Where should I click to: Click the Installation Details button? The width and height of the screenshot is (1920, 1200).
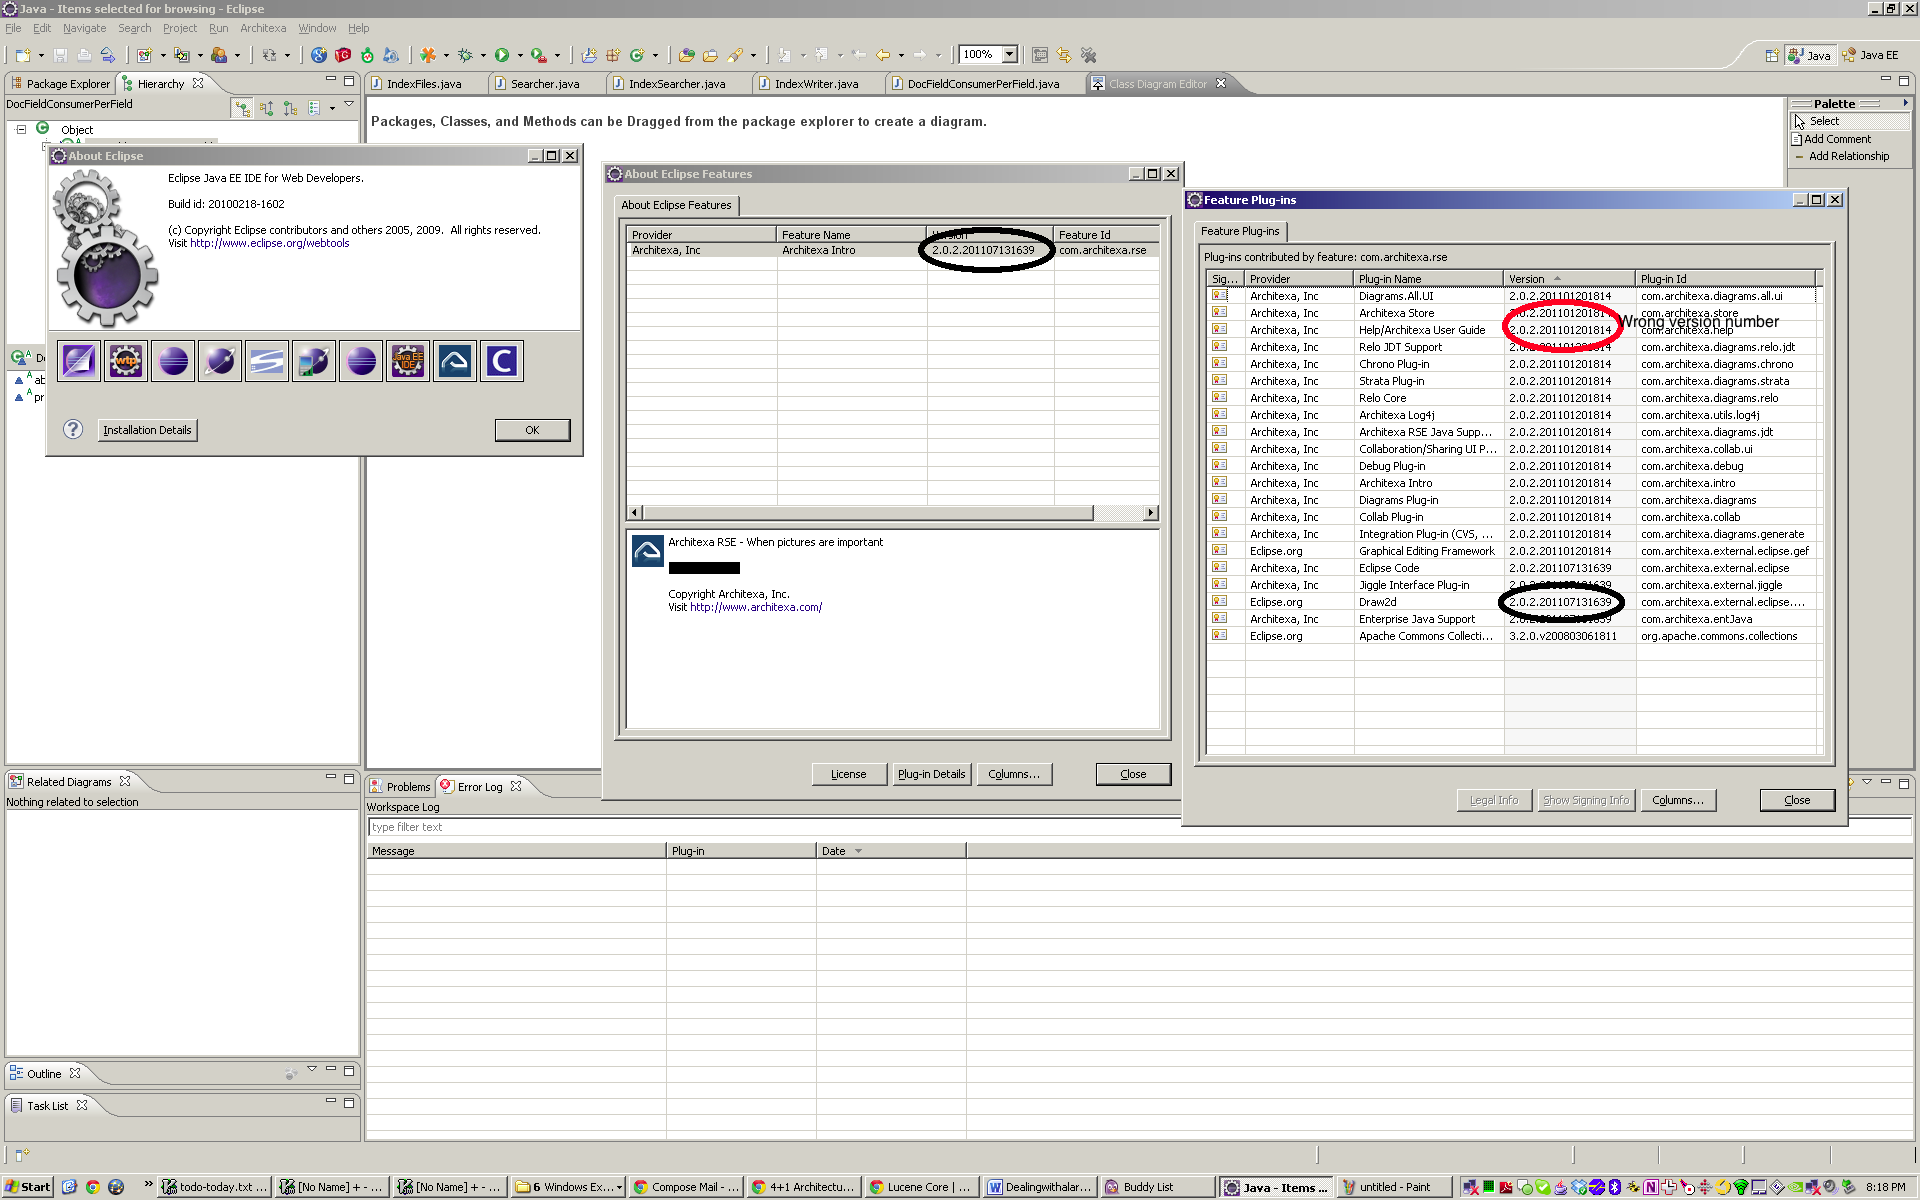pos(147,430)
